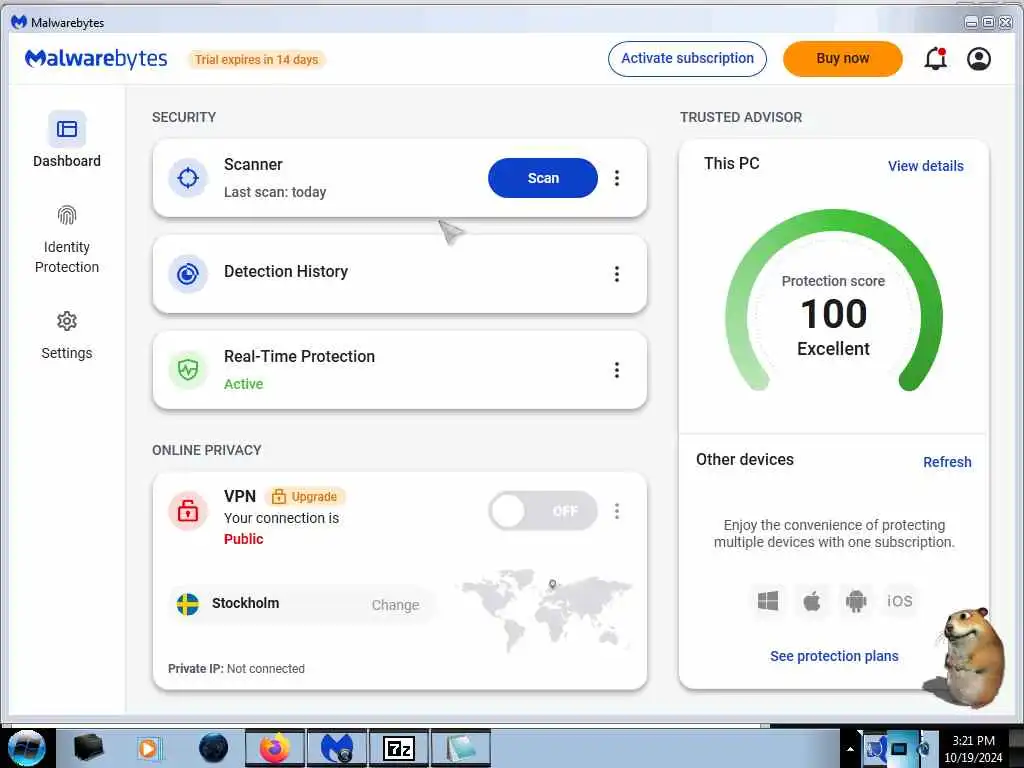Click the VPN Upgrade badge

click(305, 496)
